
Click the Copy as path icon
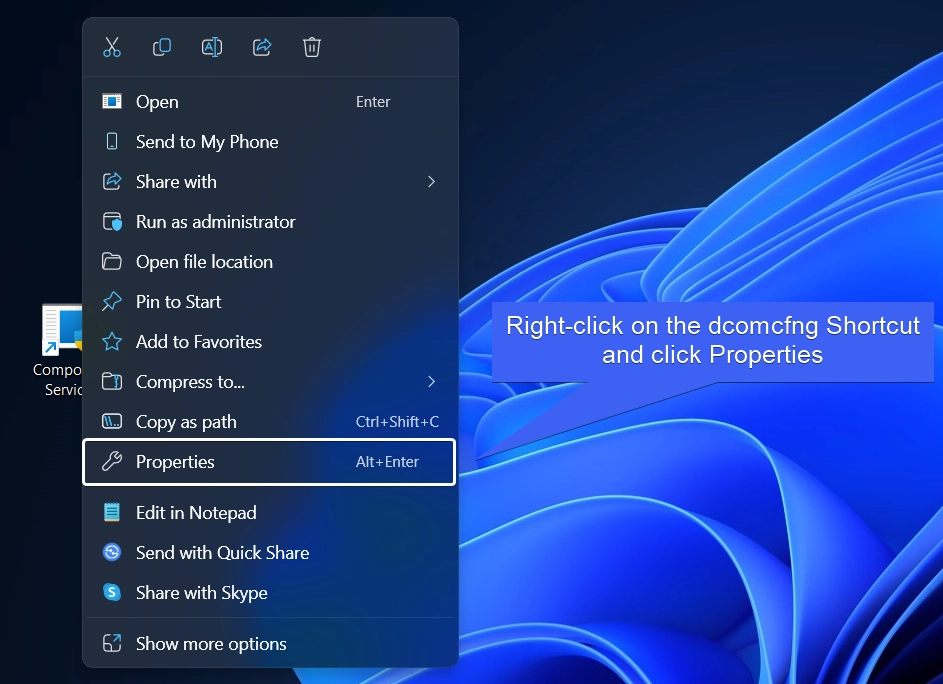click(112, 421)
